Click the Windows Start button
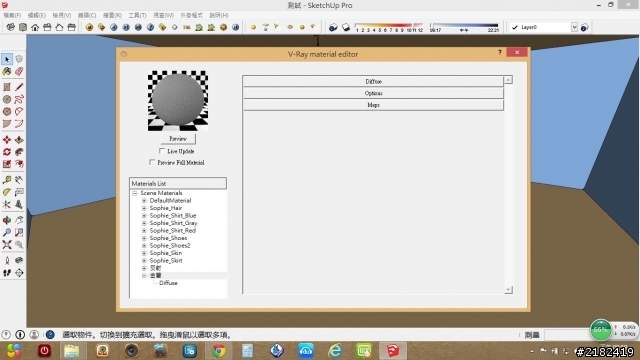 13,351
